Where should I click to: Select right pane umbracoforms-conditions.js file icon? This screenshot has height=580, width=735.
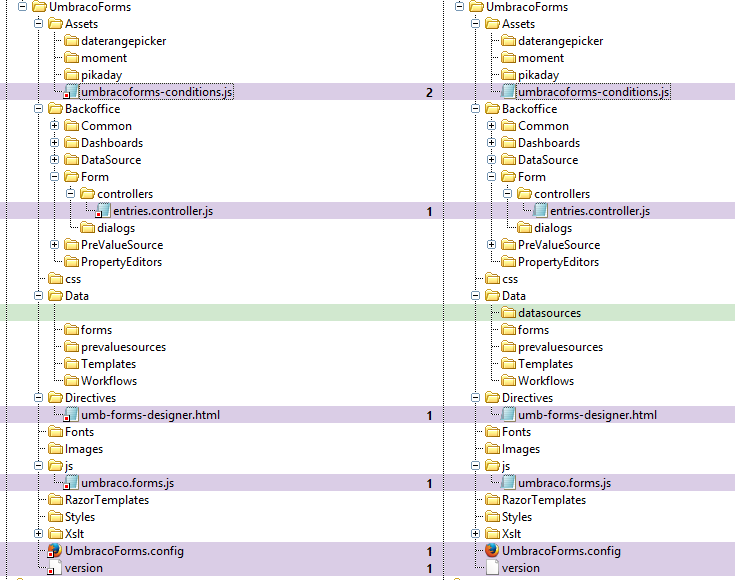tap(508, 91)
